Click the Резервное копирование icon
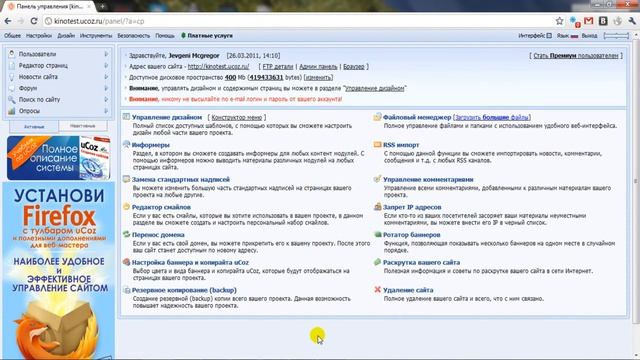This screenshot has width=640, height=360. pos(127,290)
